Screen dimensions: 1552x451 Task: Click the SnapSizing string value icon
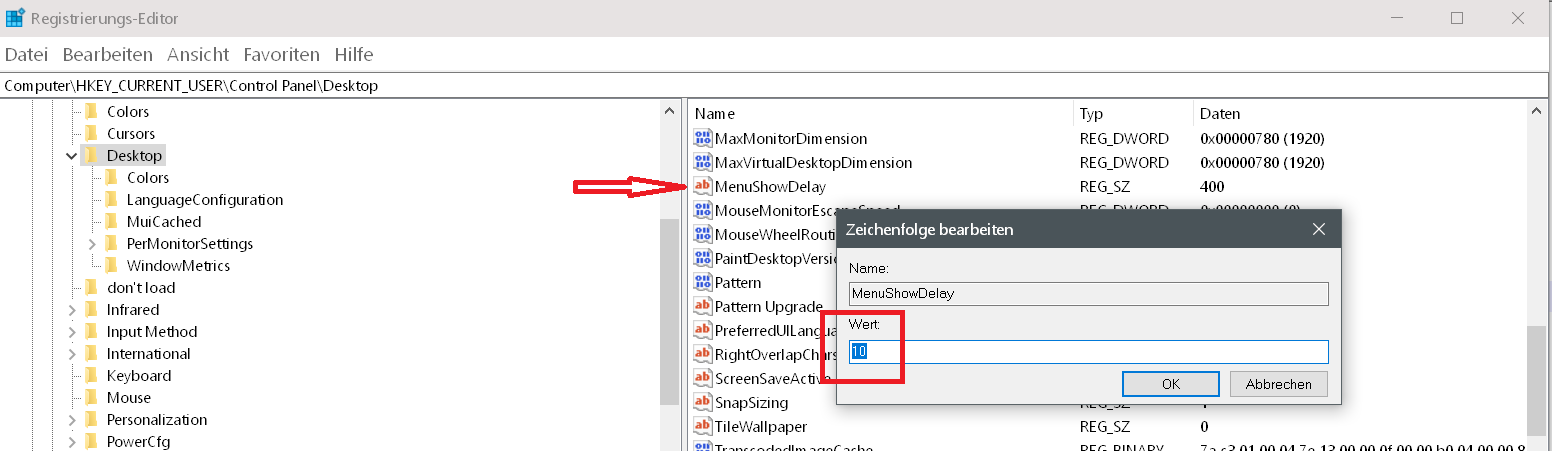pos(703,403)
